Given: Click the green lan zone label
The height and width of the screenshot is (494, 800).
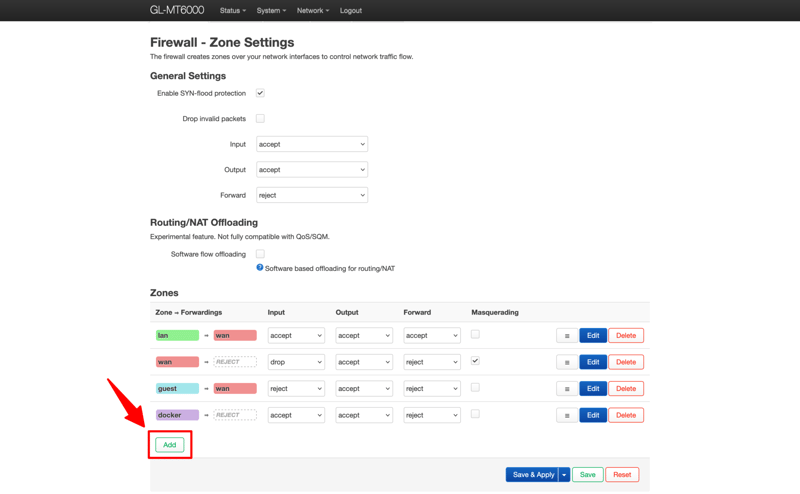Looking at the screenshot, I should pyautogui.click(x=177, y=336).
